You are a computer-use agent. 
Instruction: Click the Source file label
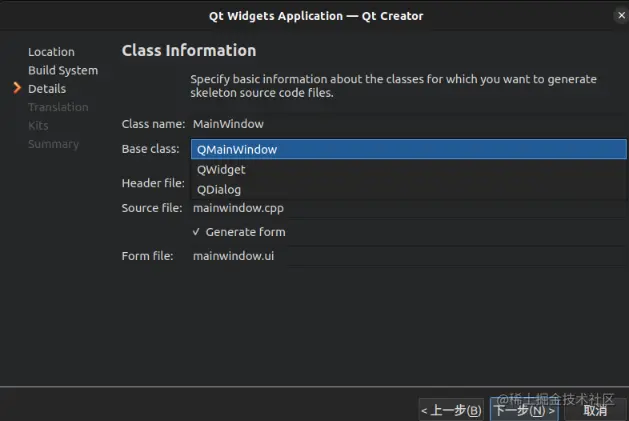152,208
